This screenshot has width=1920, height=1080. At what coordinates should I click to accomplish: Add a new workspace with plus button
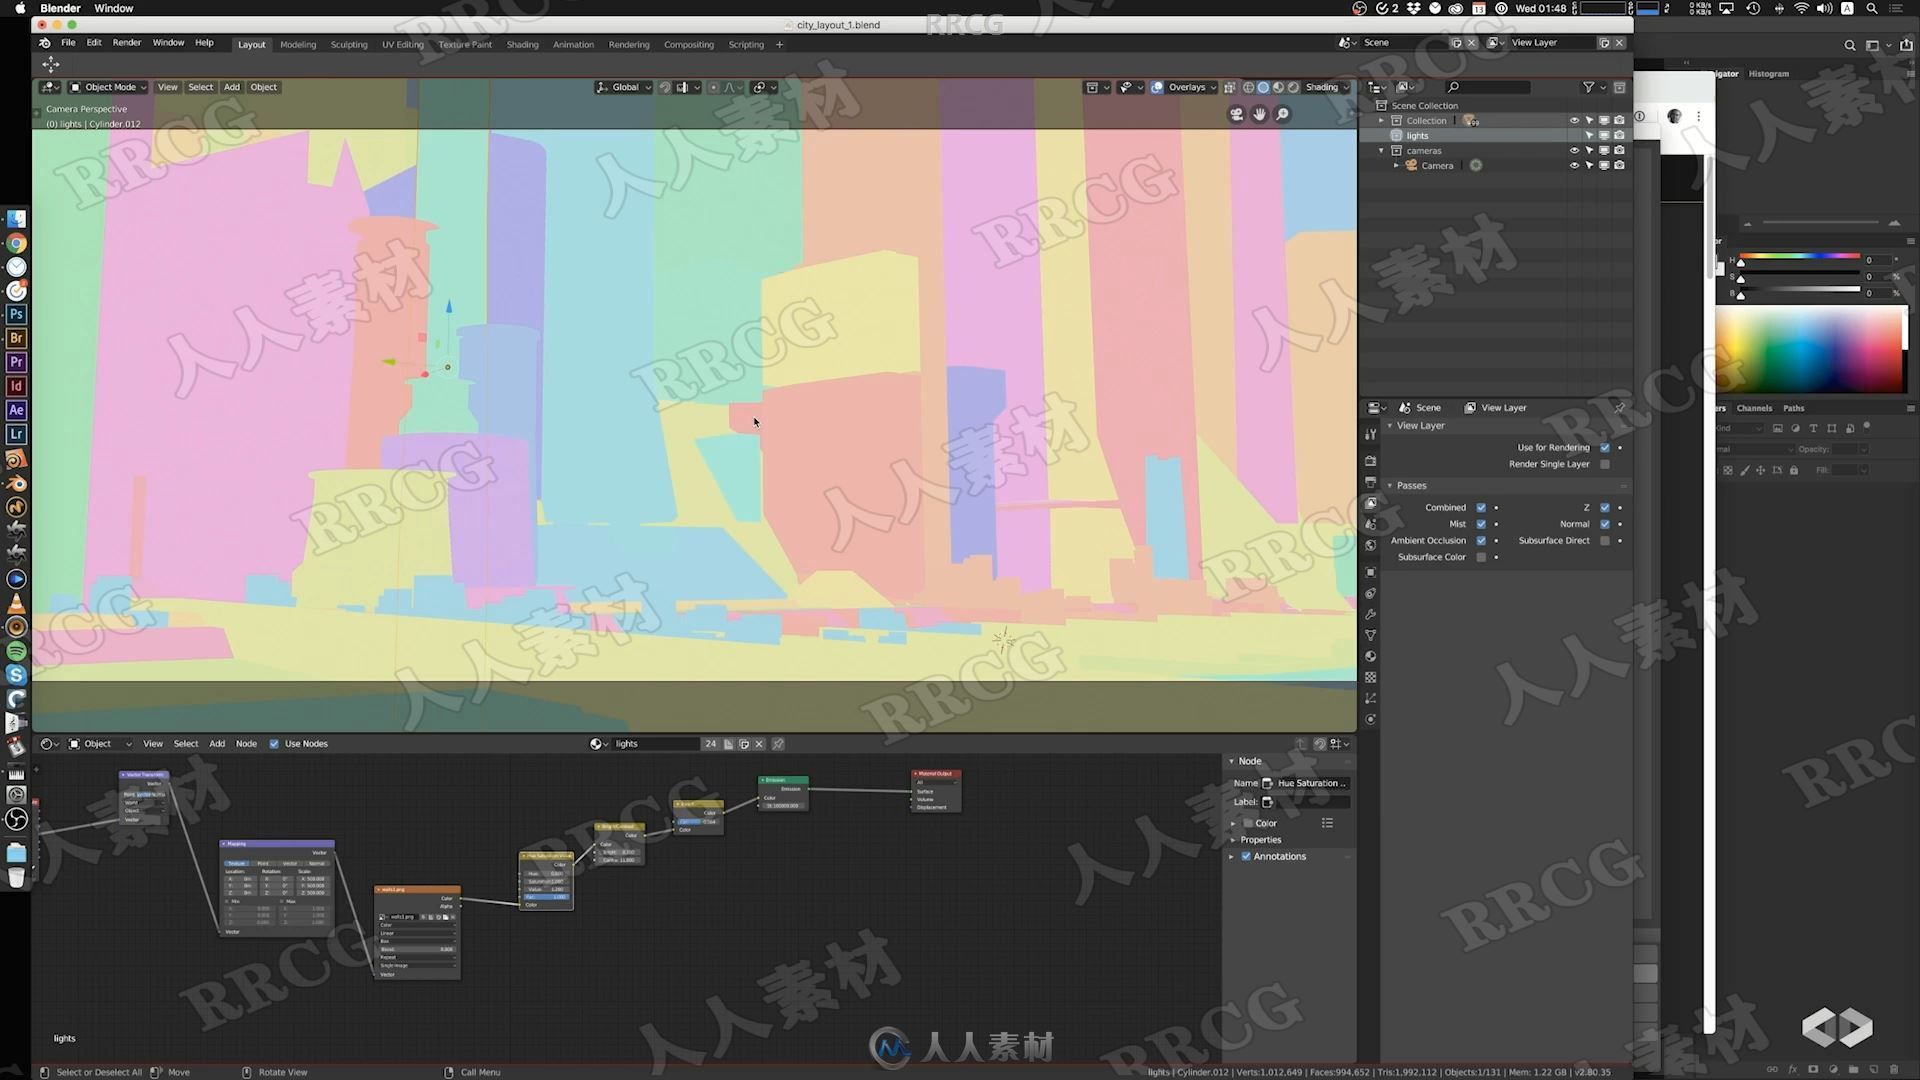(x=780, y=44)
